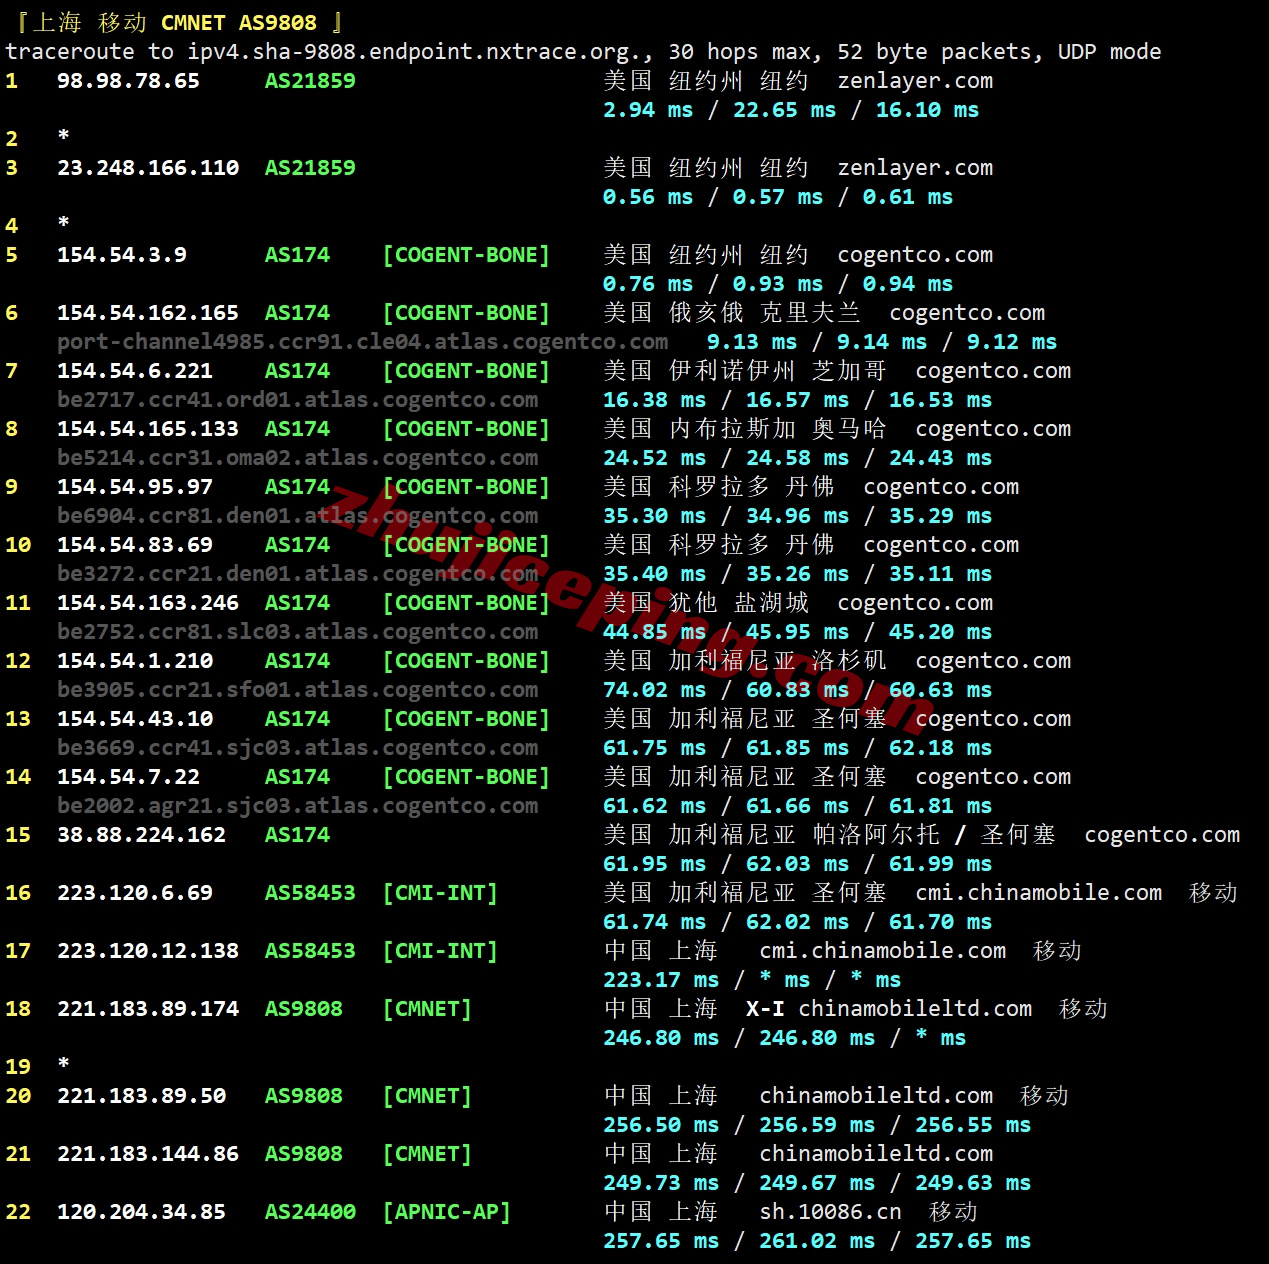Click AS58453 on hop 16
1269x1264 pixels.
[x=310, y=893]
